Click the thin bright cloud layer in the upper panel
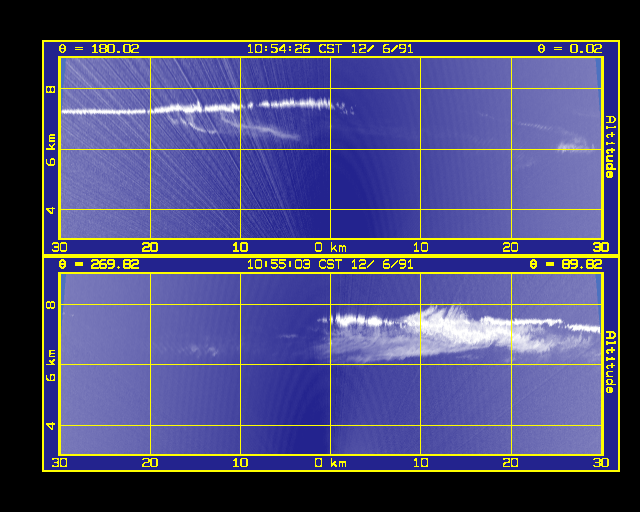640x512 pixels. click(196, 108)
